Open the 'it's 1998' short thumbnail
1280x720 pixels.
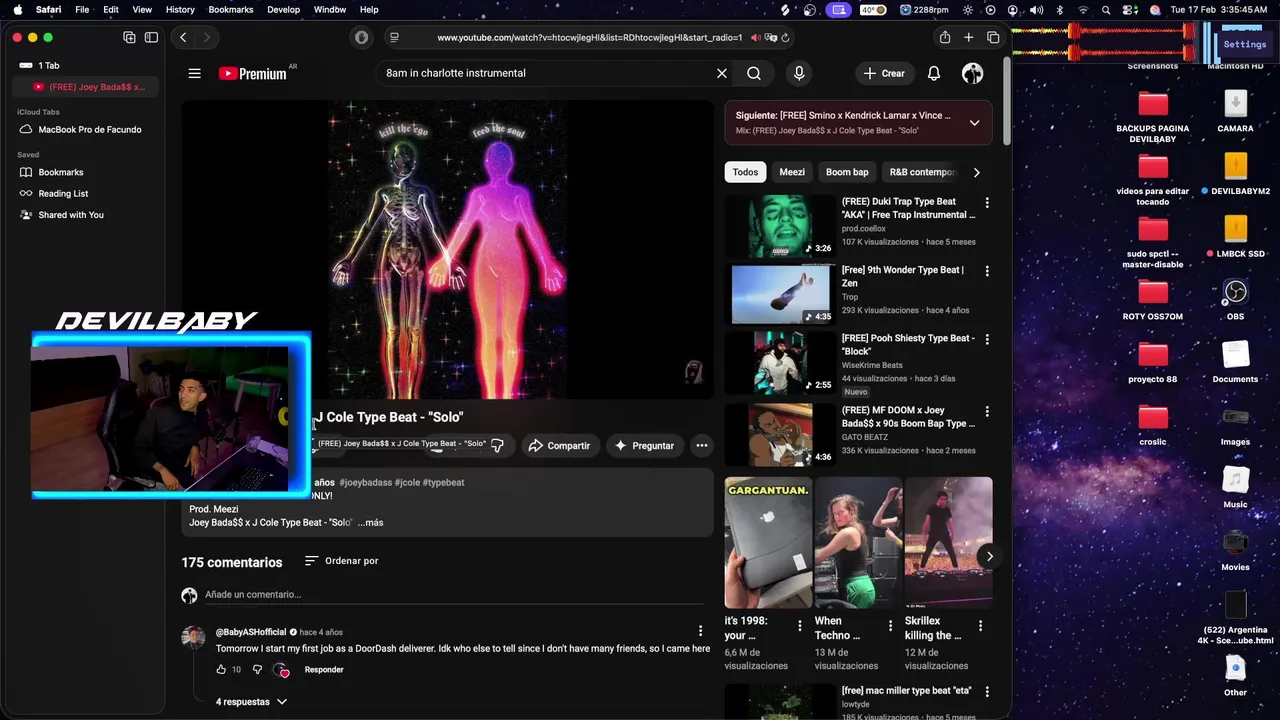(768, 542)
